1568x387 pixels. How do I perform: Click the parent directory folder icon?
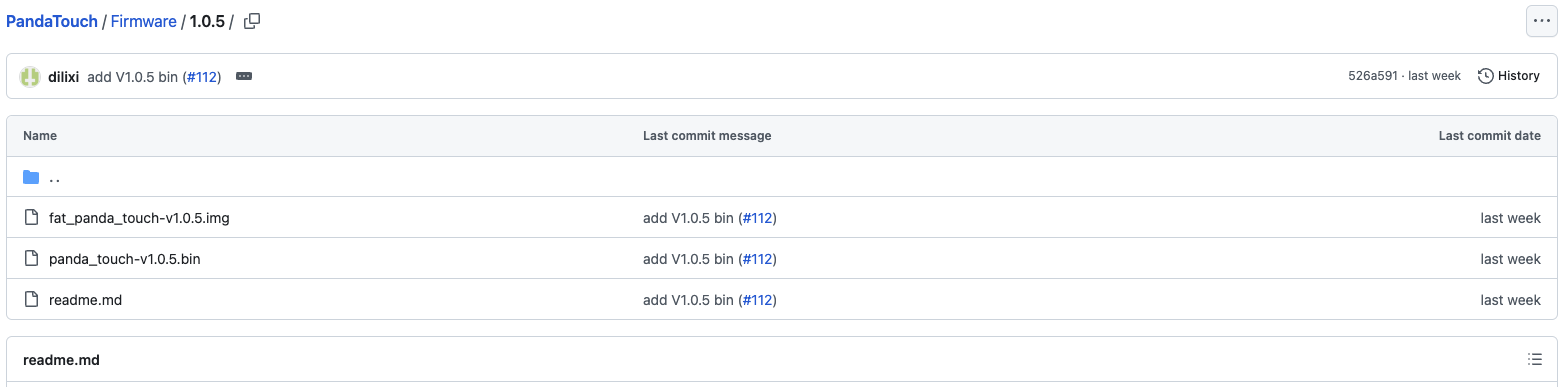31,177
